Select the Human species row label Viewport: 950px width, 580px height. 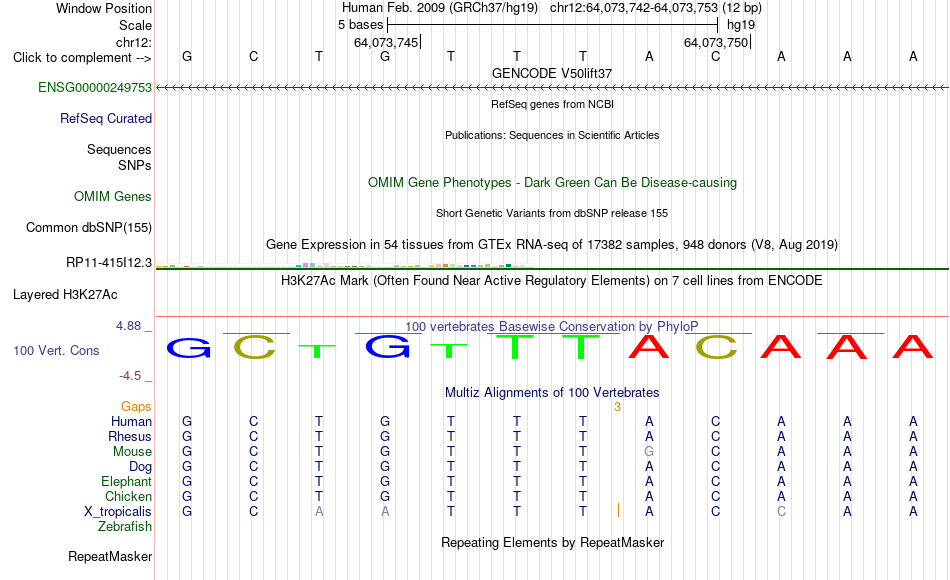(131, 421)
